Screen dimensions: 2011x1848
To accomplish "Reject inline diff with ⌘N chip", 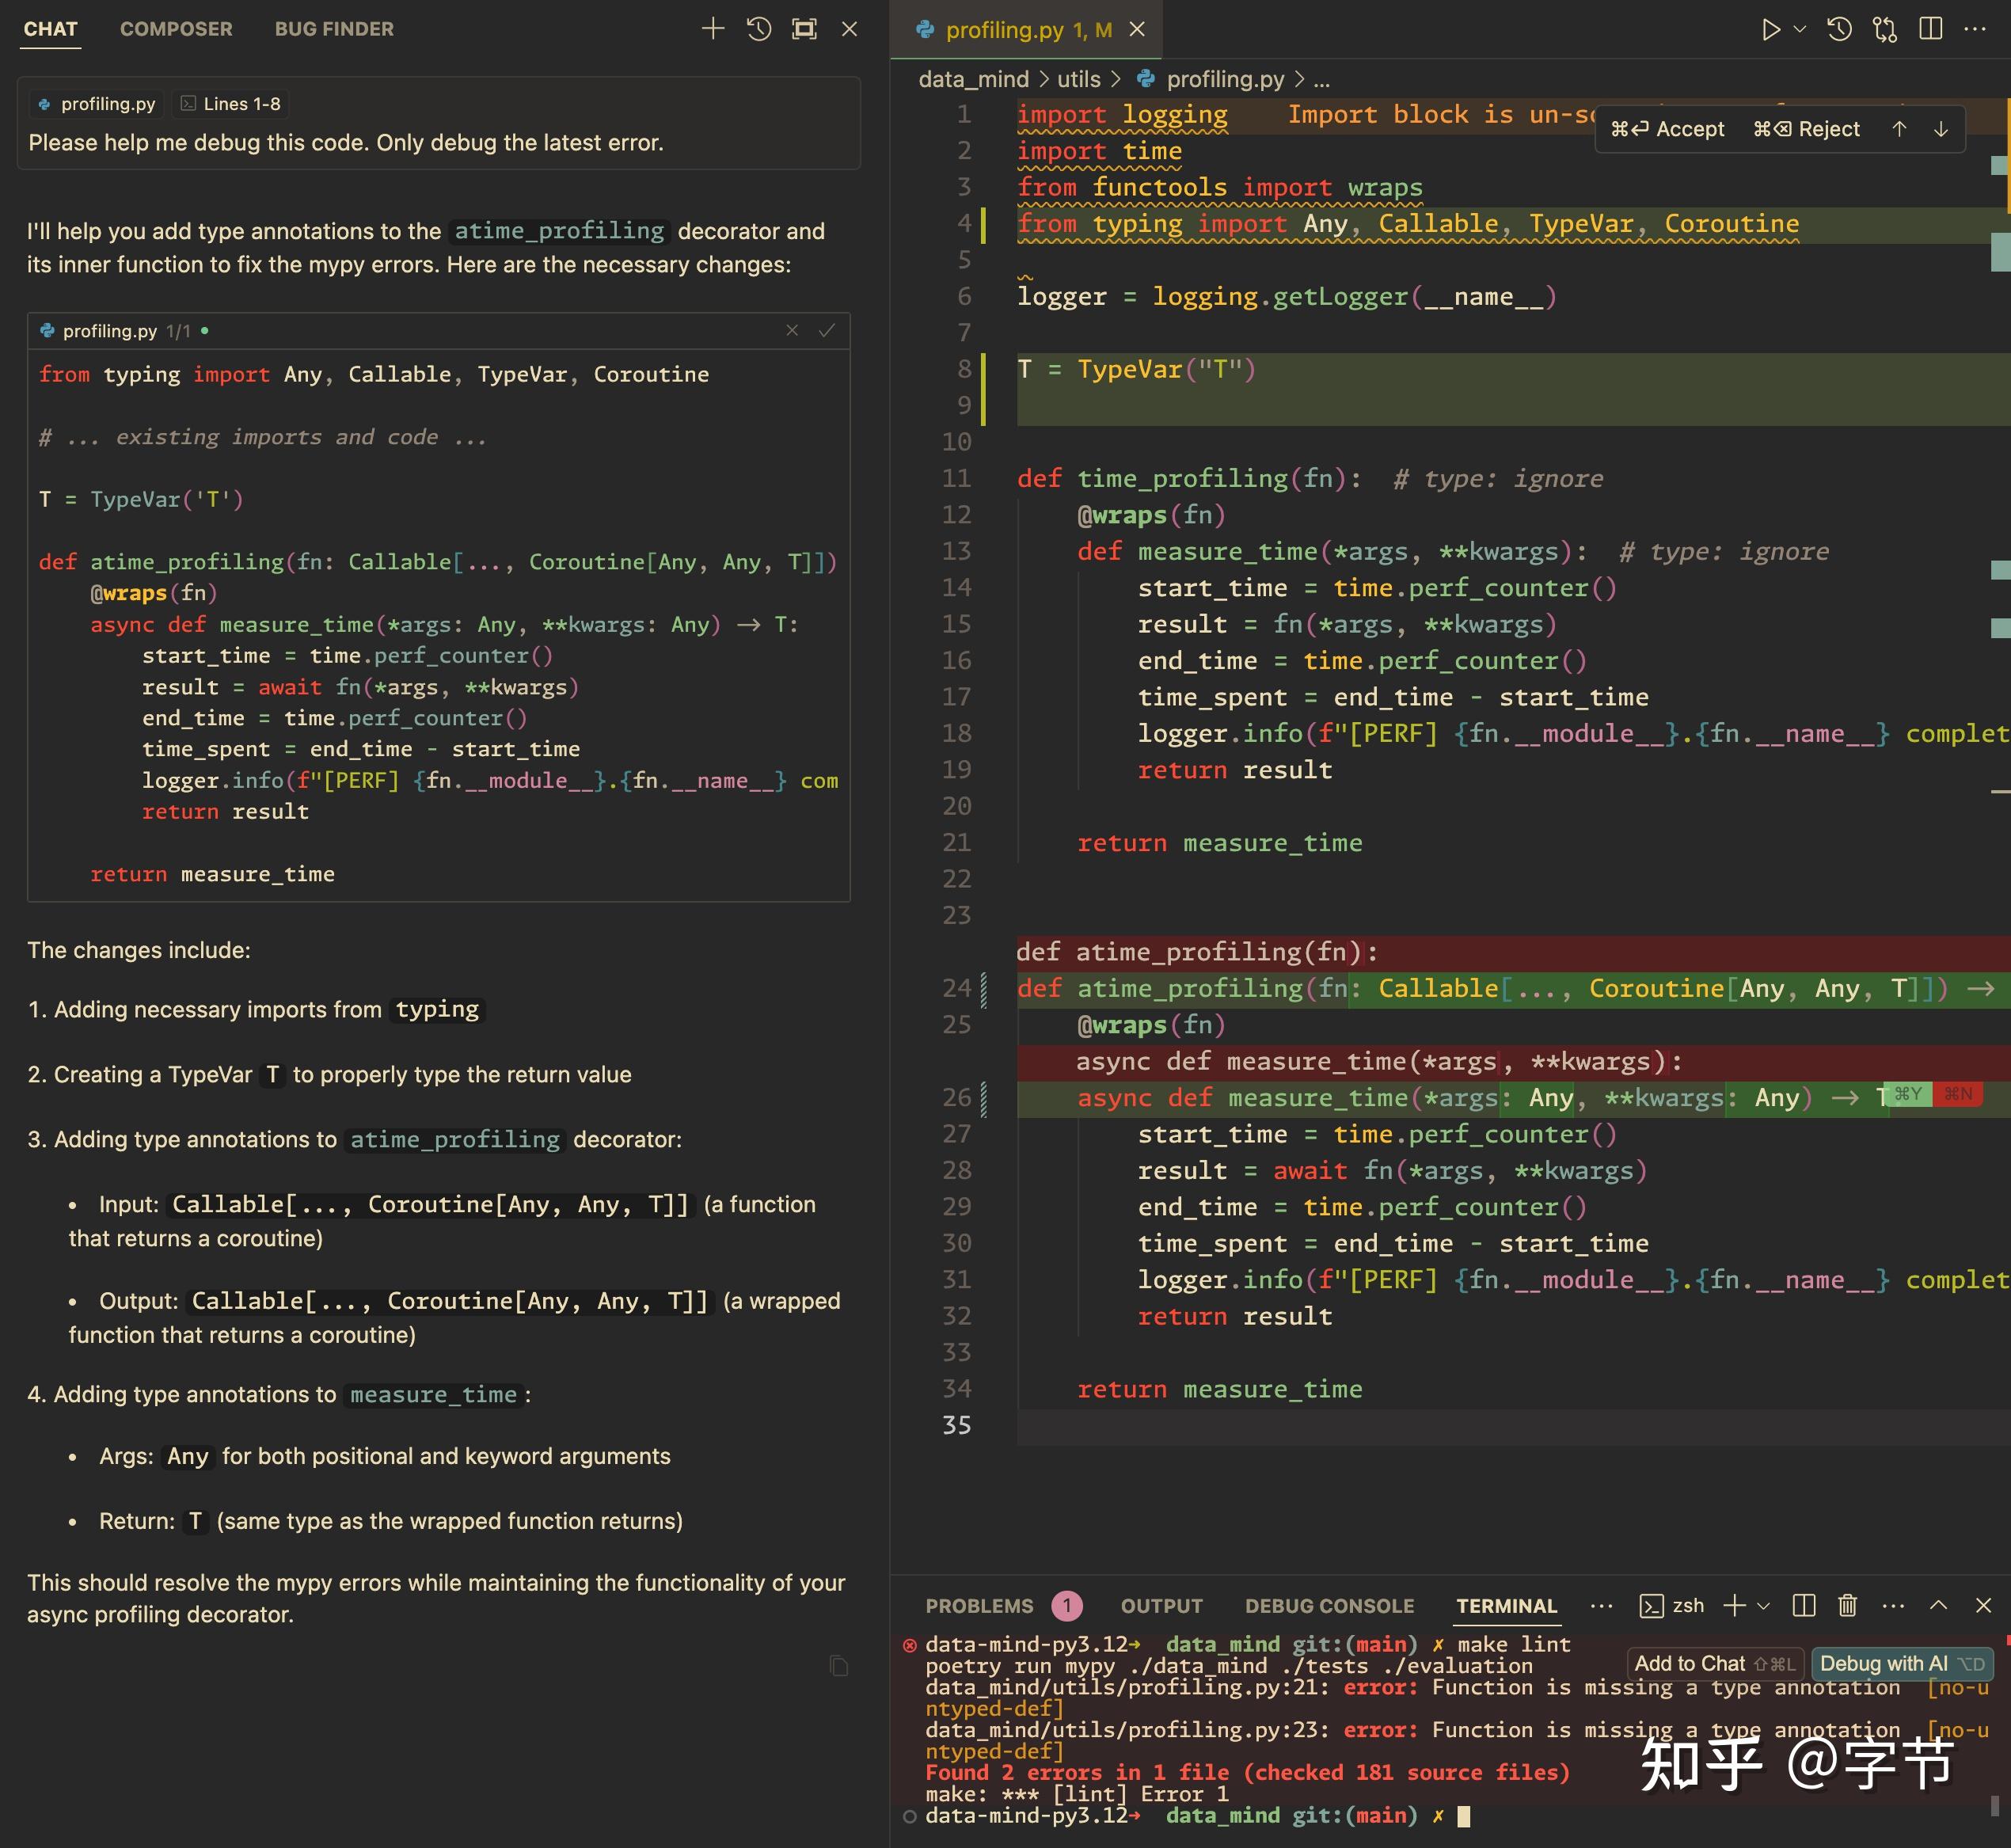I will [1958, 1094].
